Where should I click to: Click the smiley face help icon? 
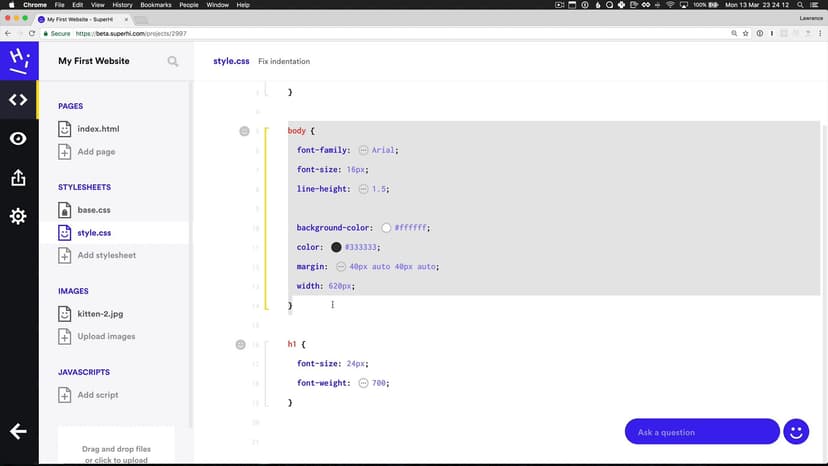point(796,431)
